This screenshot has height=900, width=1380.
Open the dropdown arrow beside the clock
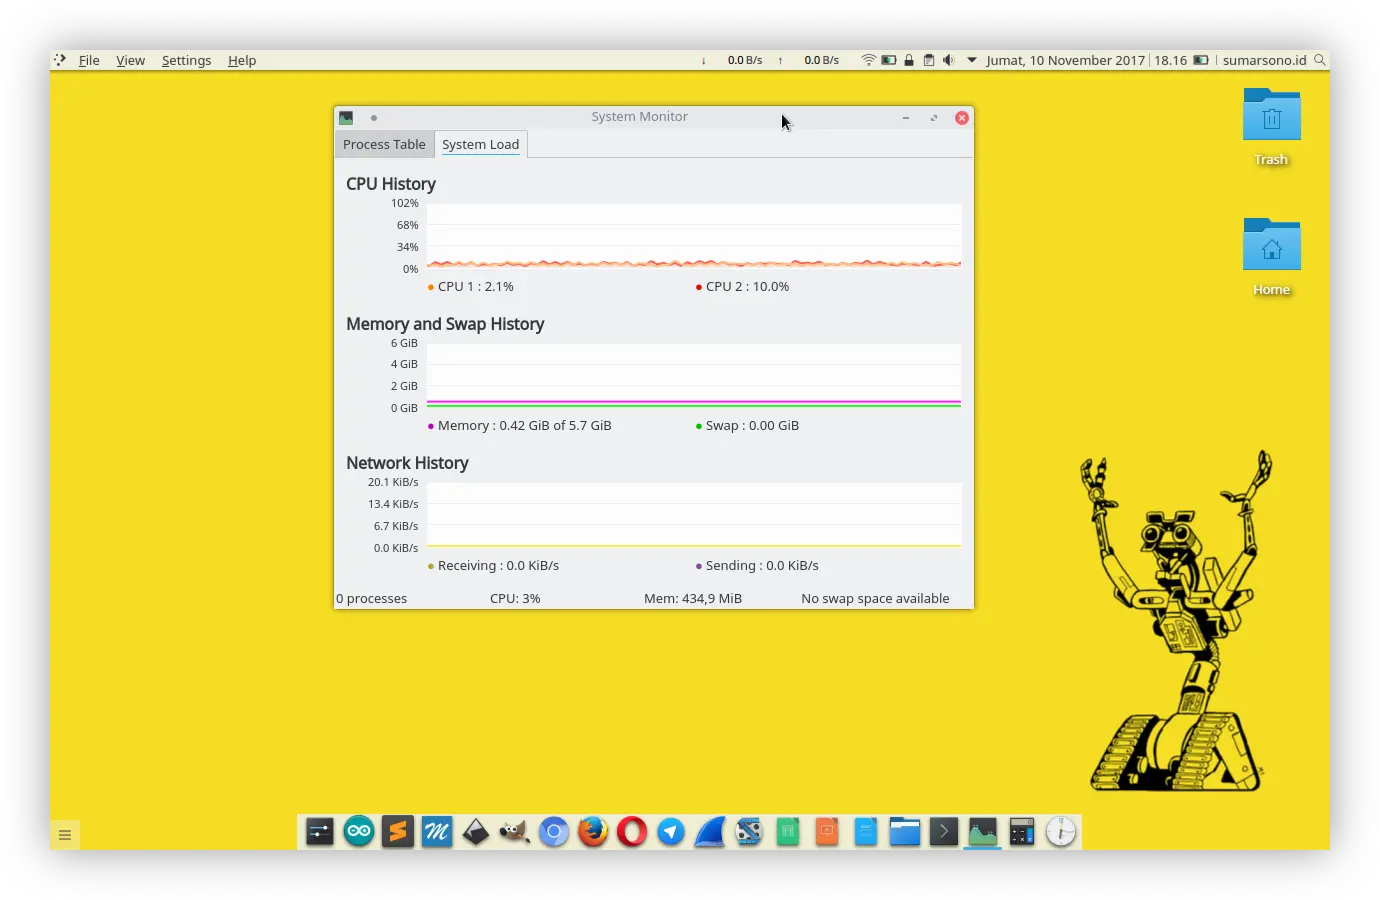coord(971,60)
